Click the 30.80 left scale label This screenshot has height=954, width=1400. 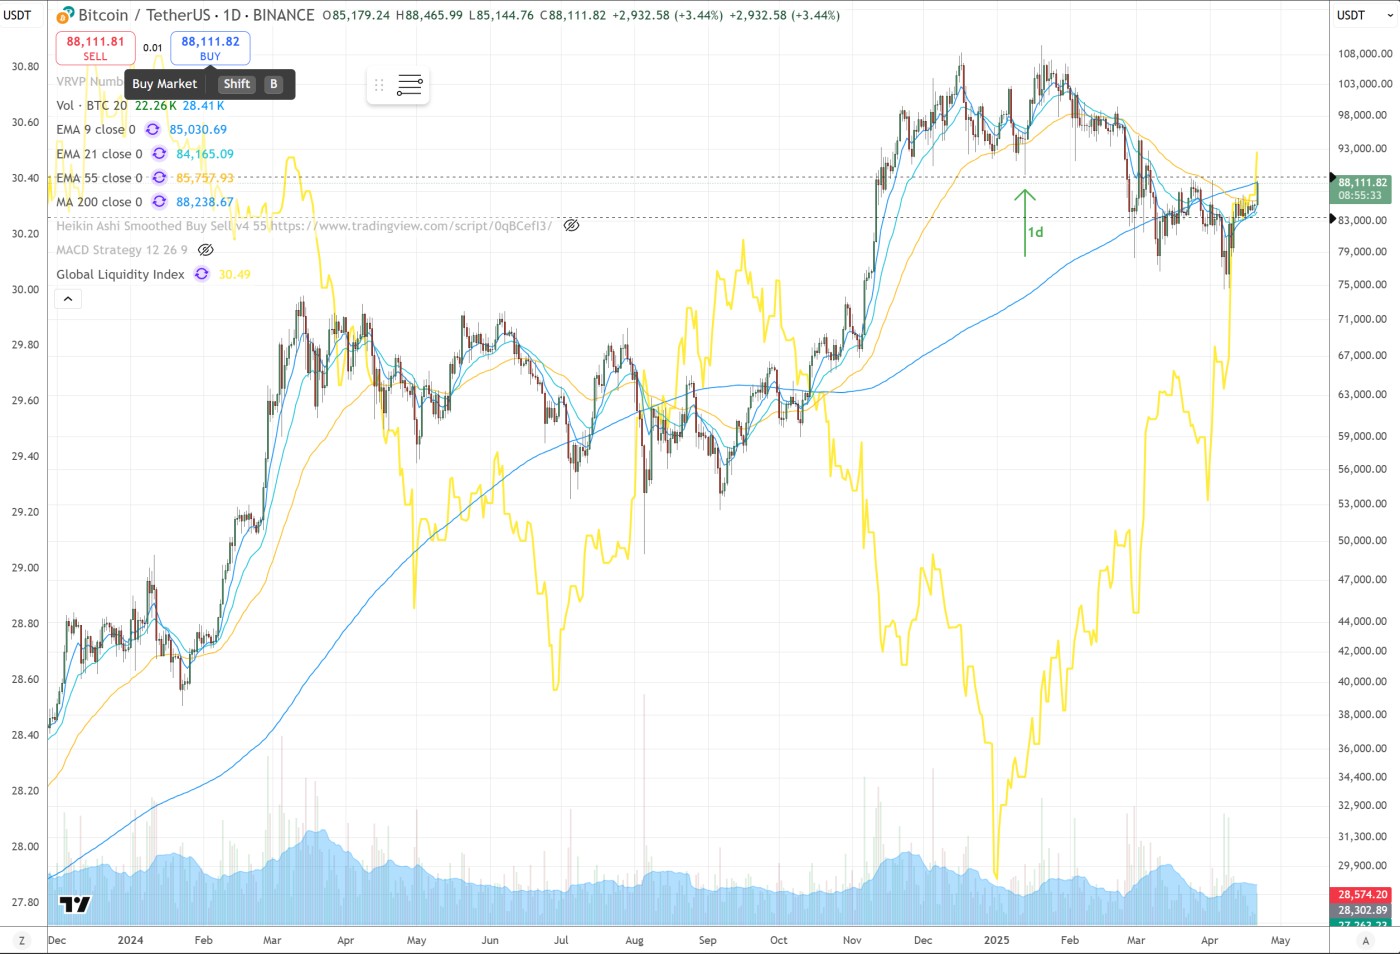pyautogui.click(x=25, y=66)
